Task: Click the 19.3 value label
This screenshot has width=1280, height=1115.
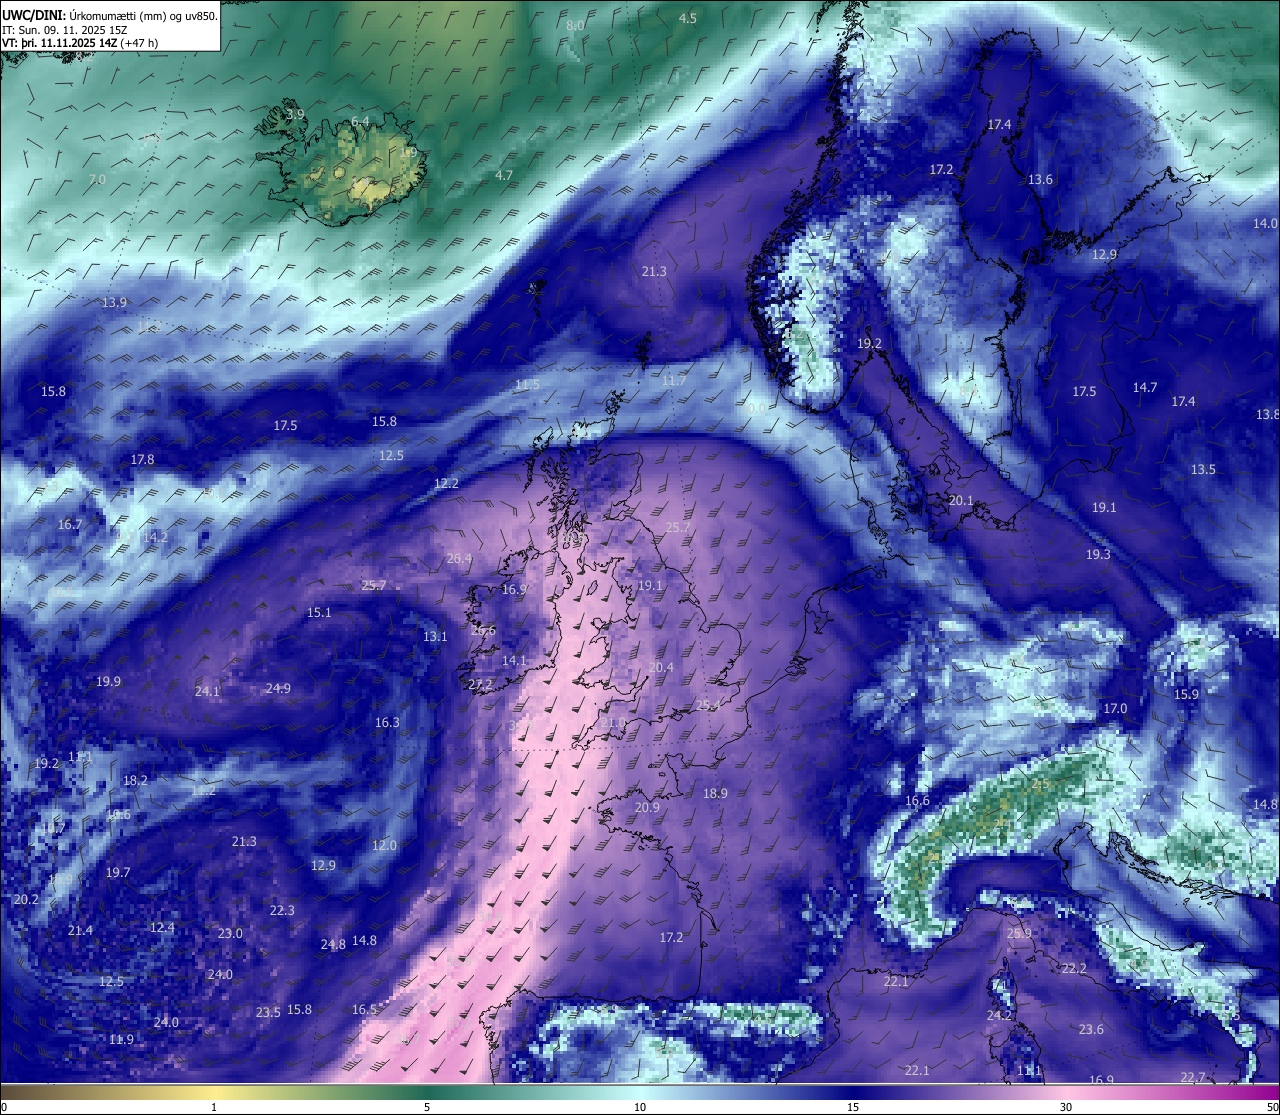Action: tap(1098, 554)
